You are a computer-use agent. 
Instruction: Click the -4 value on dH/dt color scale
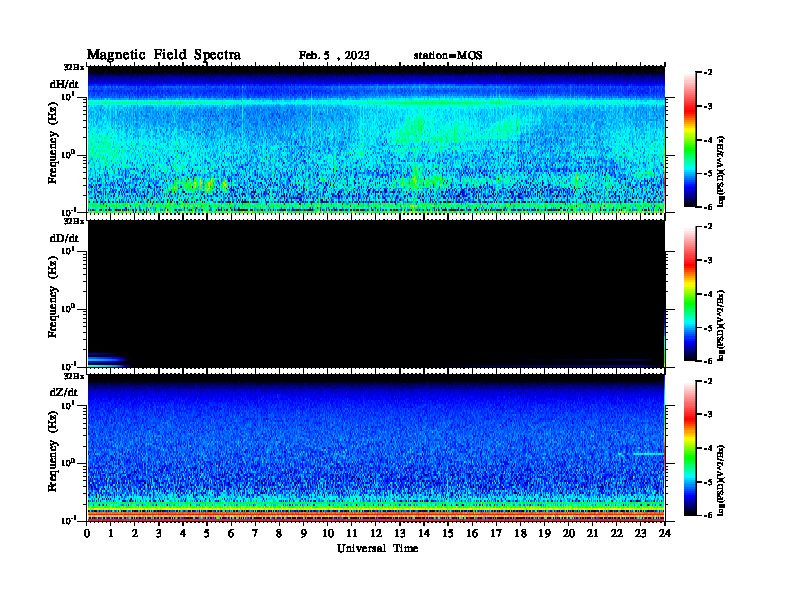(x=709, y=140)
